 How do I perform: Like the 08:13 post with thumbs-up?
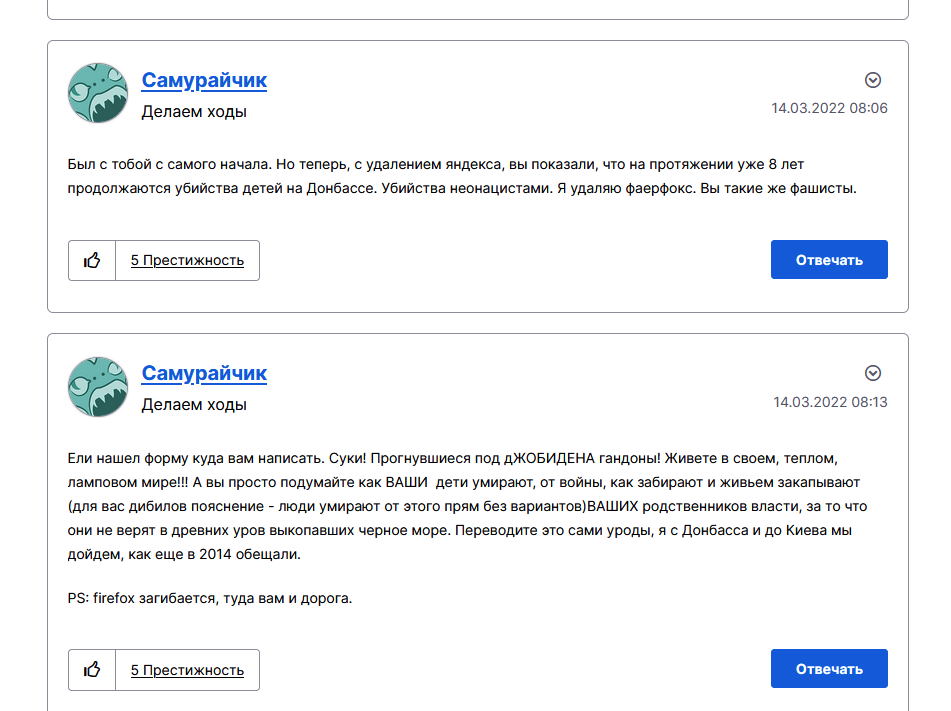point(92,670)
